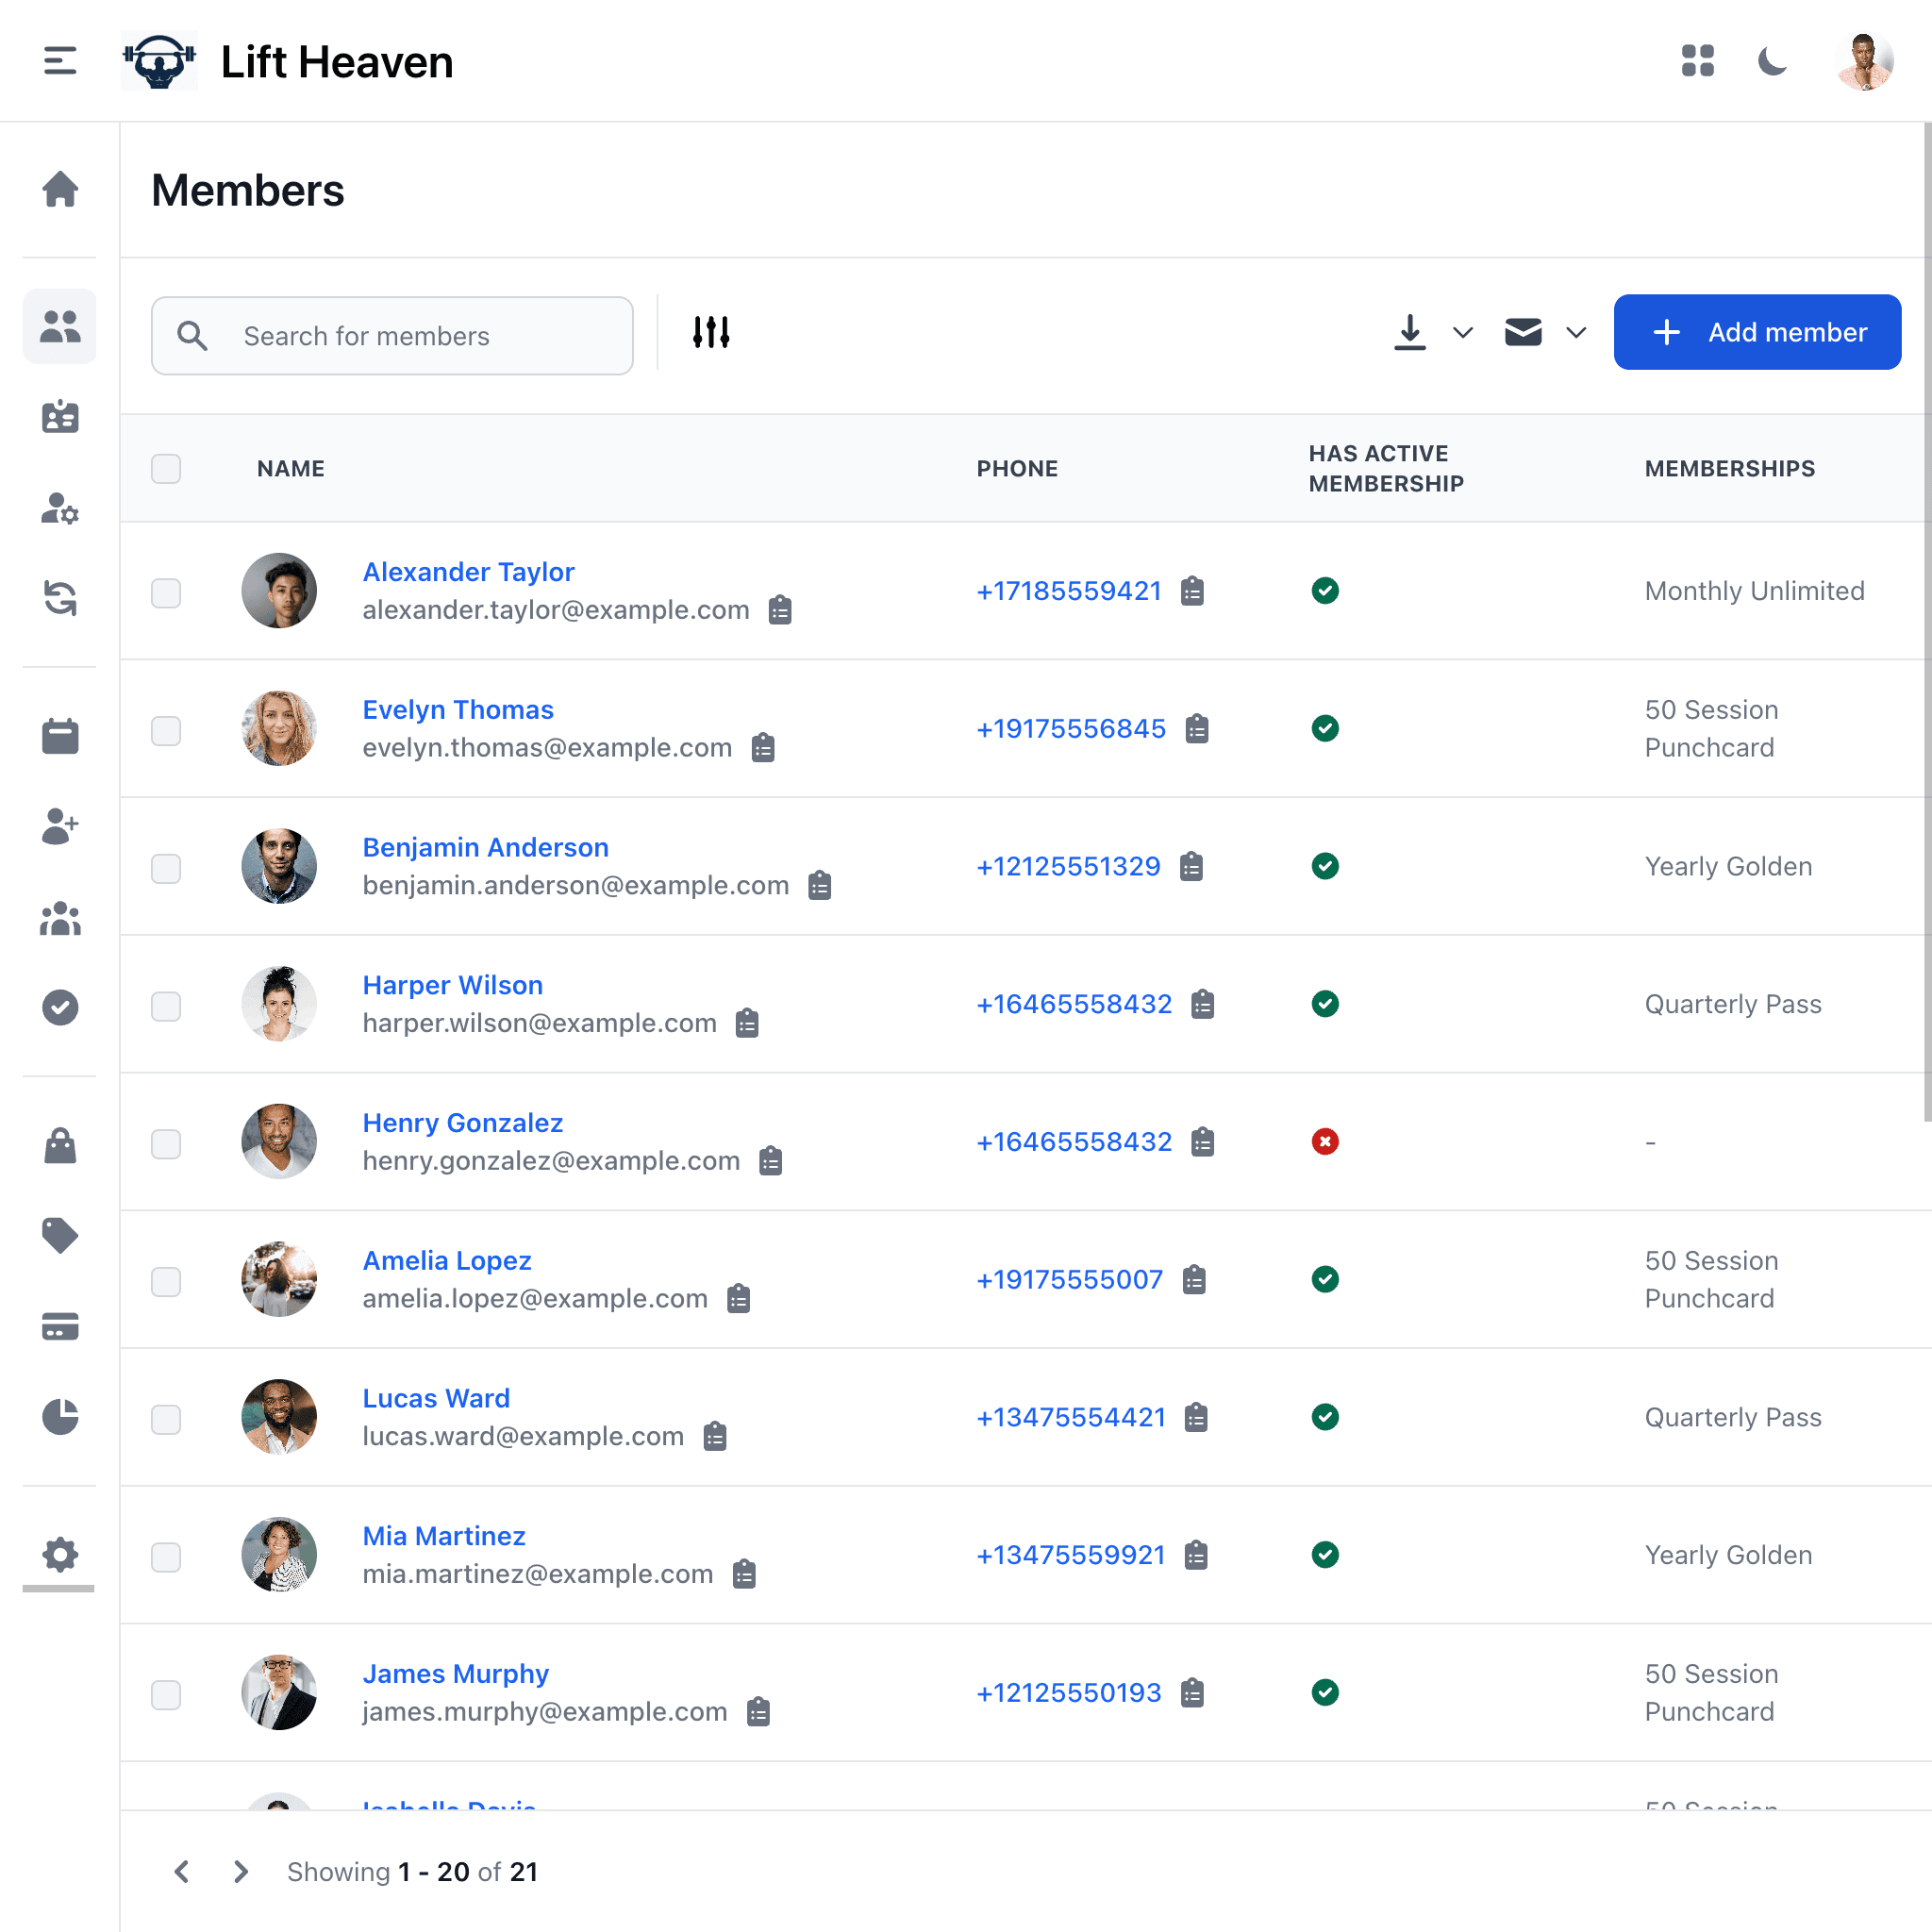Open the Home dashboard icon

[x=60, y=190]
